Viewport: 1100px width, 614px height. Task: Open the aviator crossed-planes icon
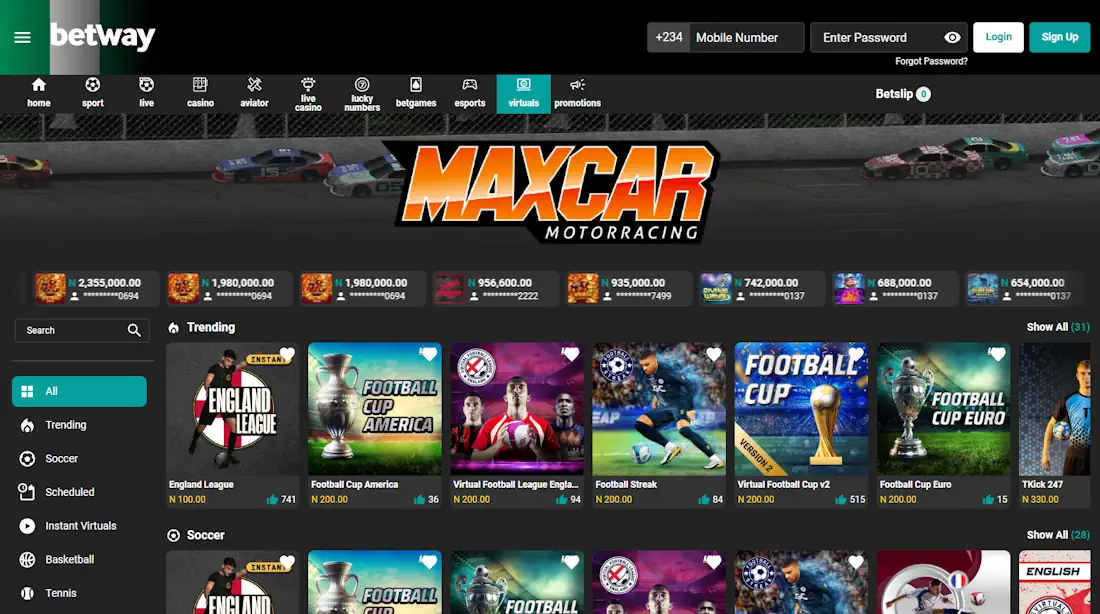point(254,88)
